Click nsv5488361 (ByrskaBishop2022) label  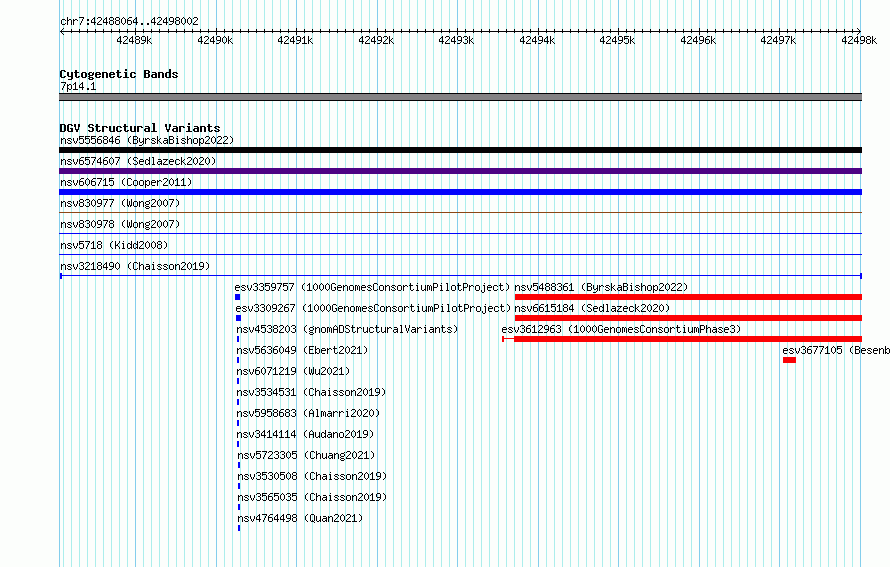601,287
